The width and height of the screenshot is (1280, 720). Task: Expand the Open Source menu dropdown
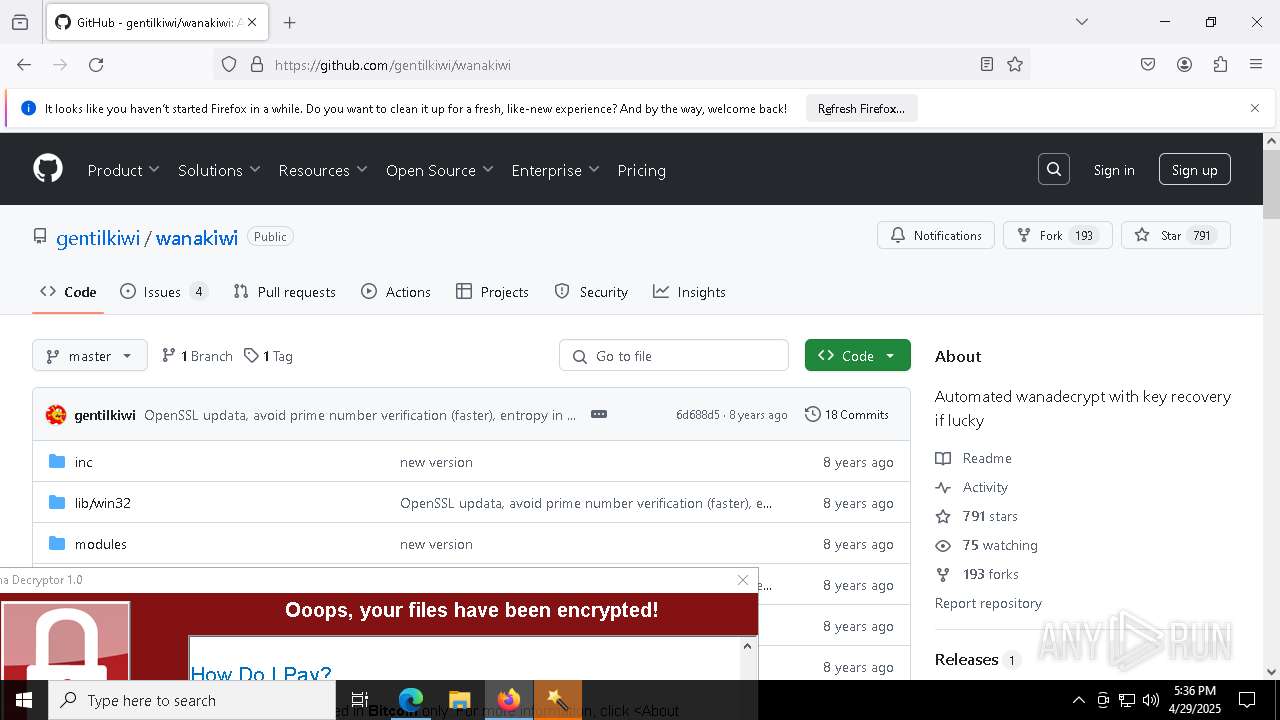[440, 170]
